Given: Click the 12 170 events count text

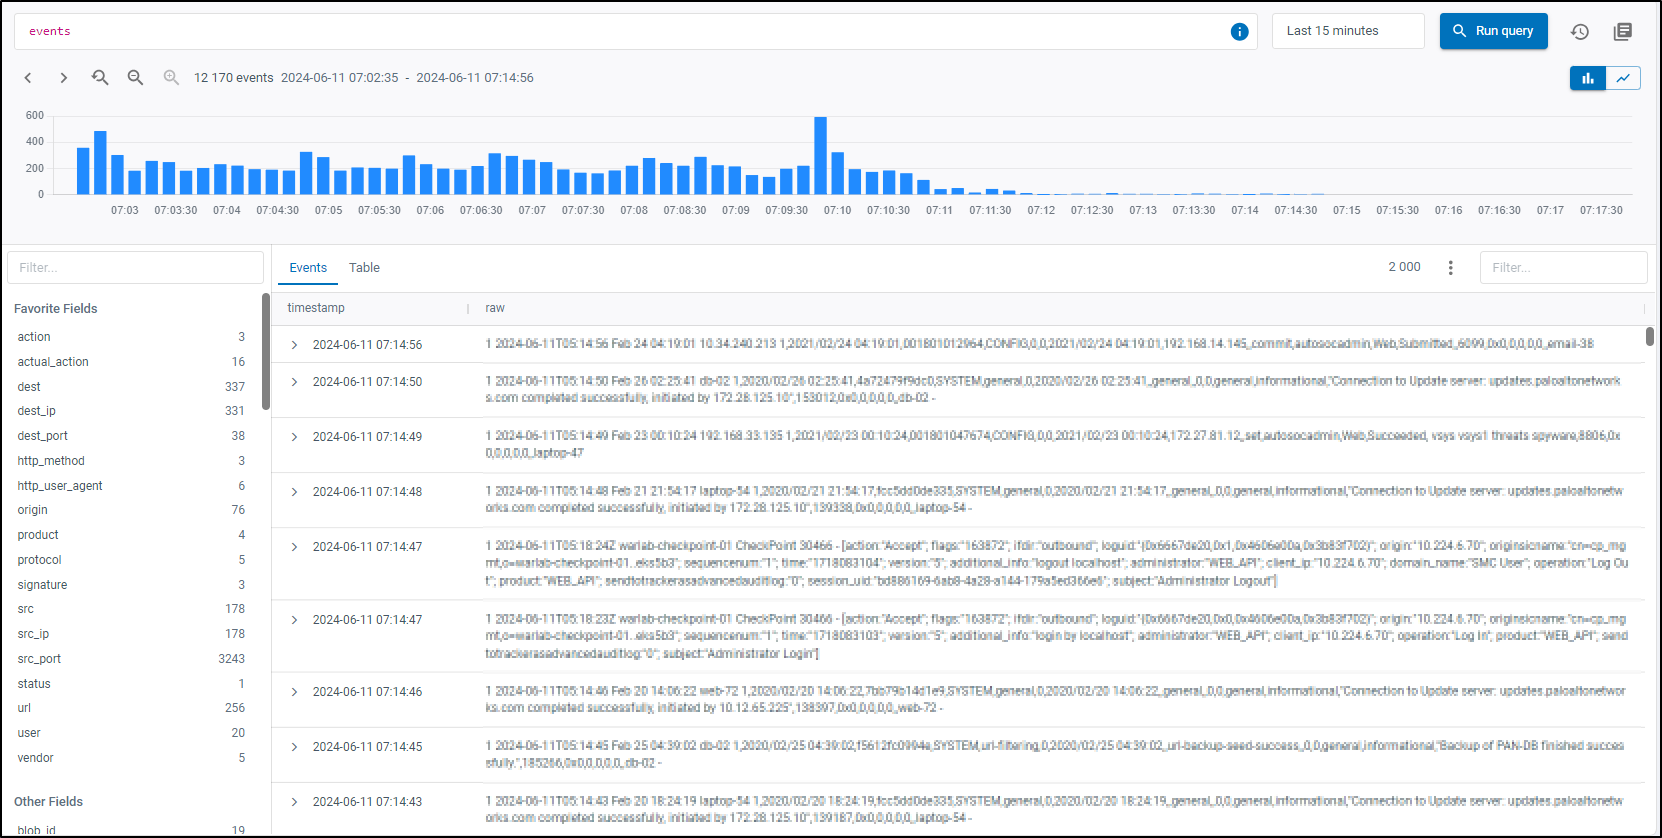Looking at the screenshot, I should click(233, 78).
